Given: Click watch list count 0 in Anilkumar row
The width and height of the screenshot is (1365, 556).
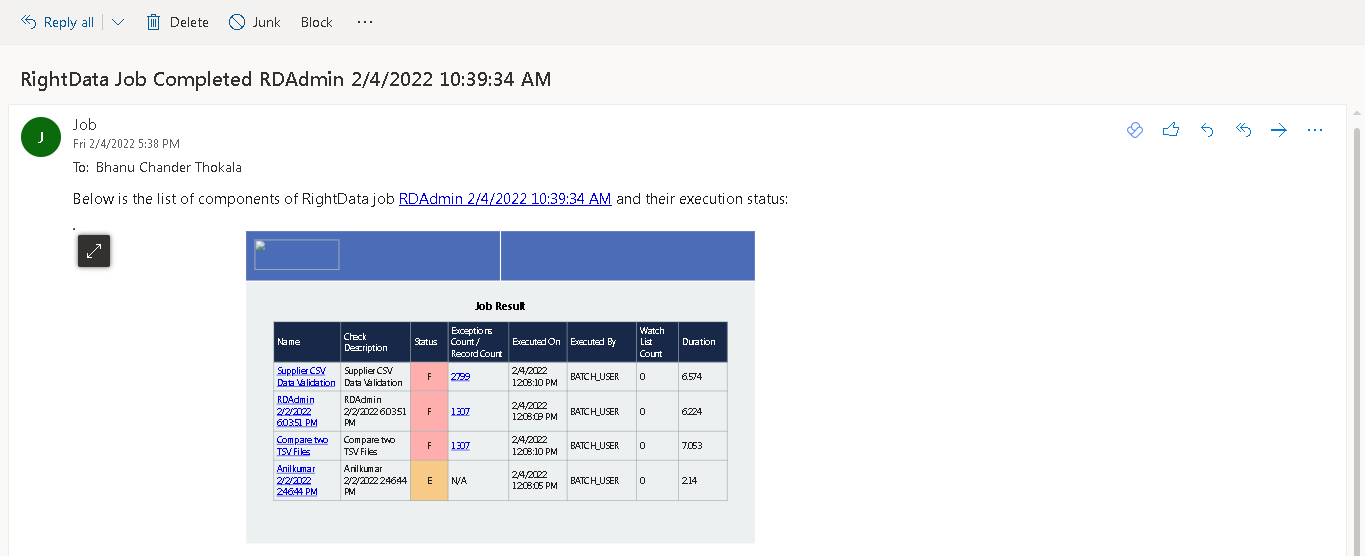Looking at the screenshot, I should [x=642, y=480].
